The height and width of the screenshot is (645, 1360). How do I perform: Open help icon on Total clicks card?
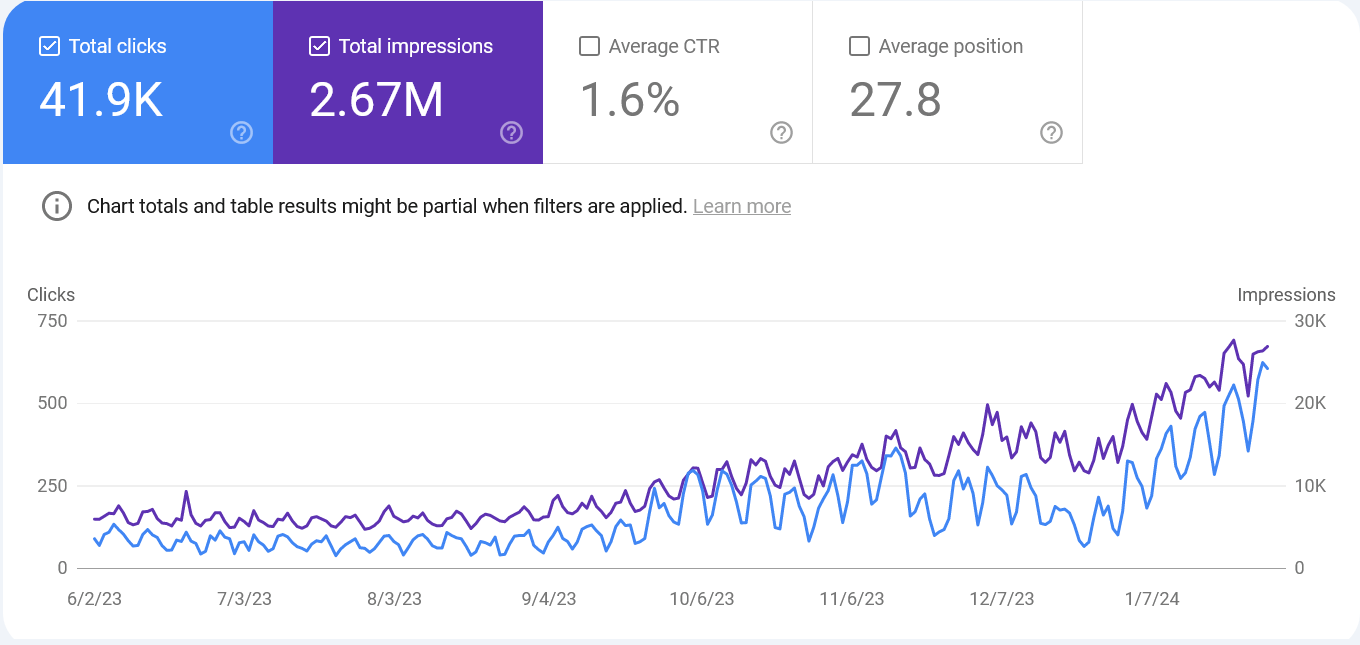coord(241,132)
